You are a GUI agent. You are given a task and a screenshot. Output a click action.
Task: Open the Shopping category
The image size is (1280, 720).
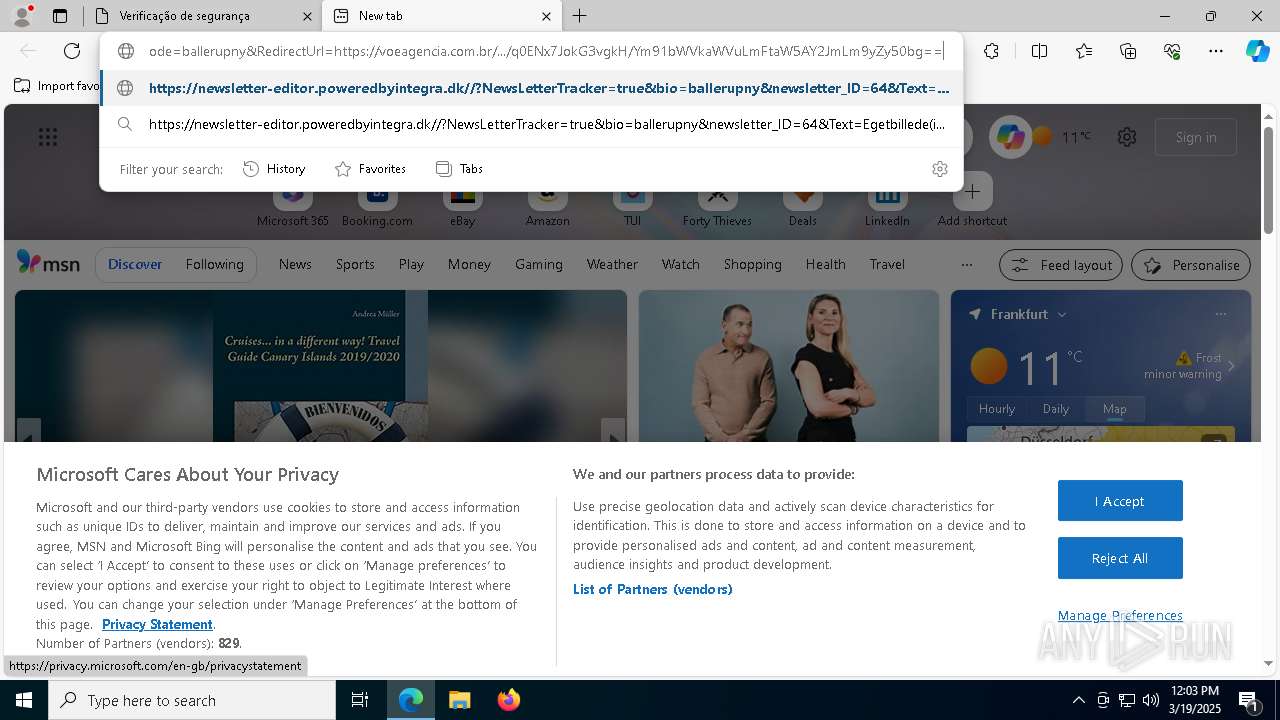(x=752, y=264)
